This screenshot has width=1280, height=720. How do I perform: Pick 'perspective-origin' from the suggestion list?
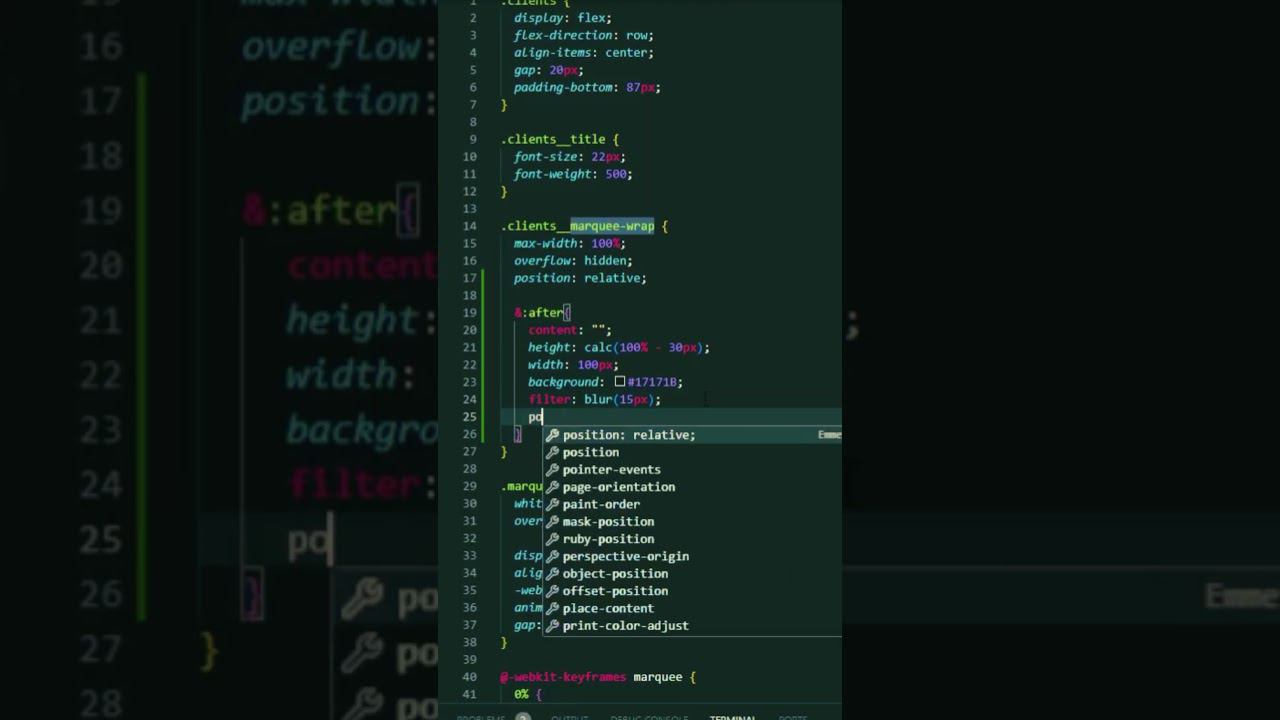tap(626, 556)
